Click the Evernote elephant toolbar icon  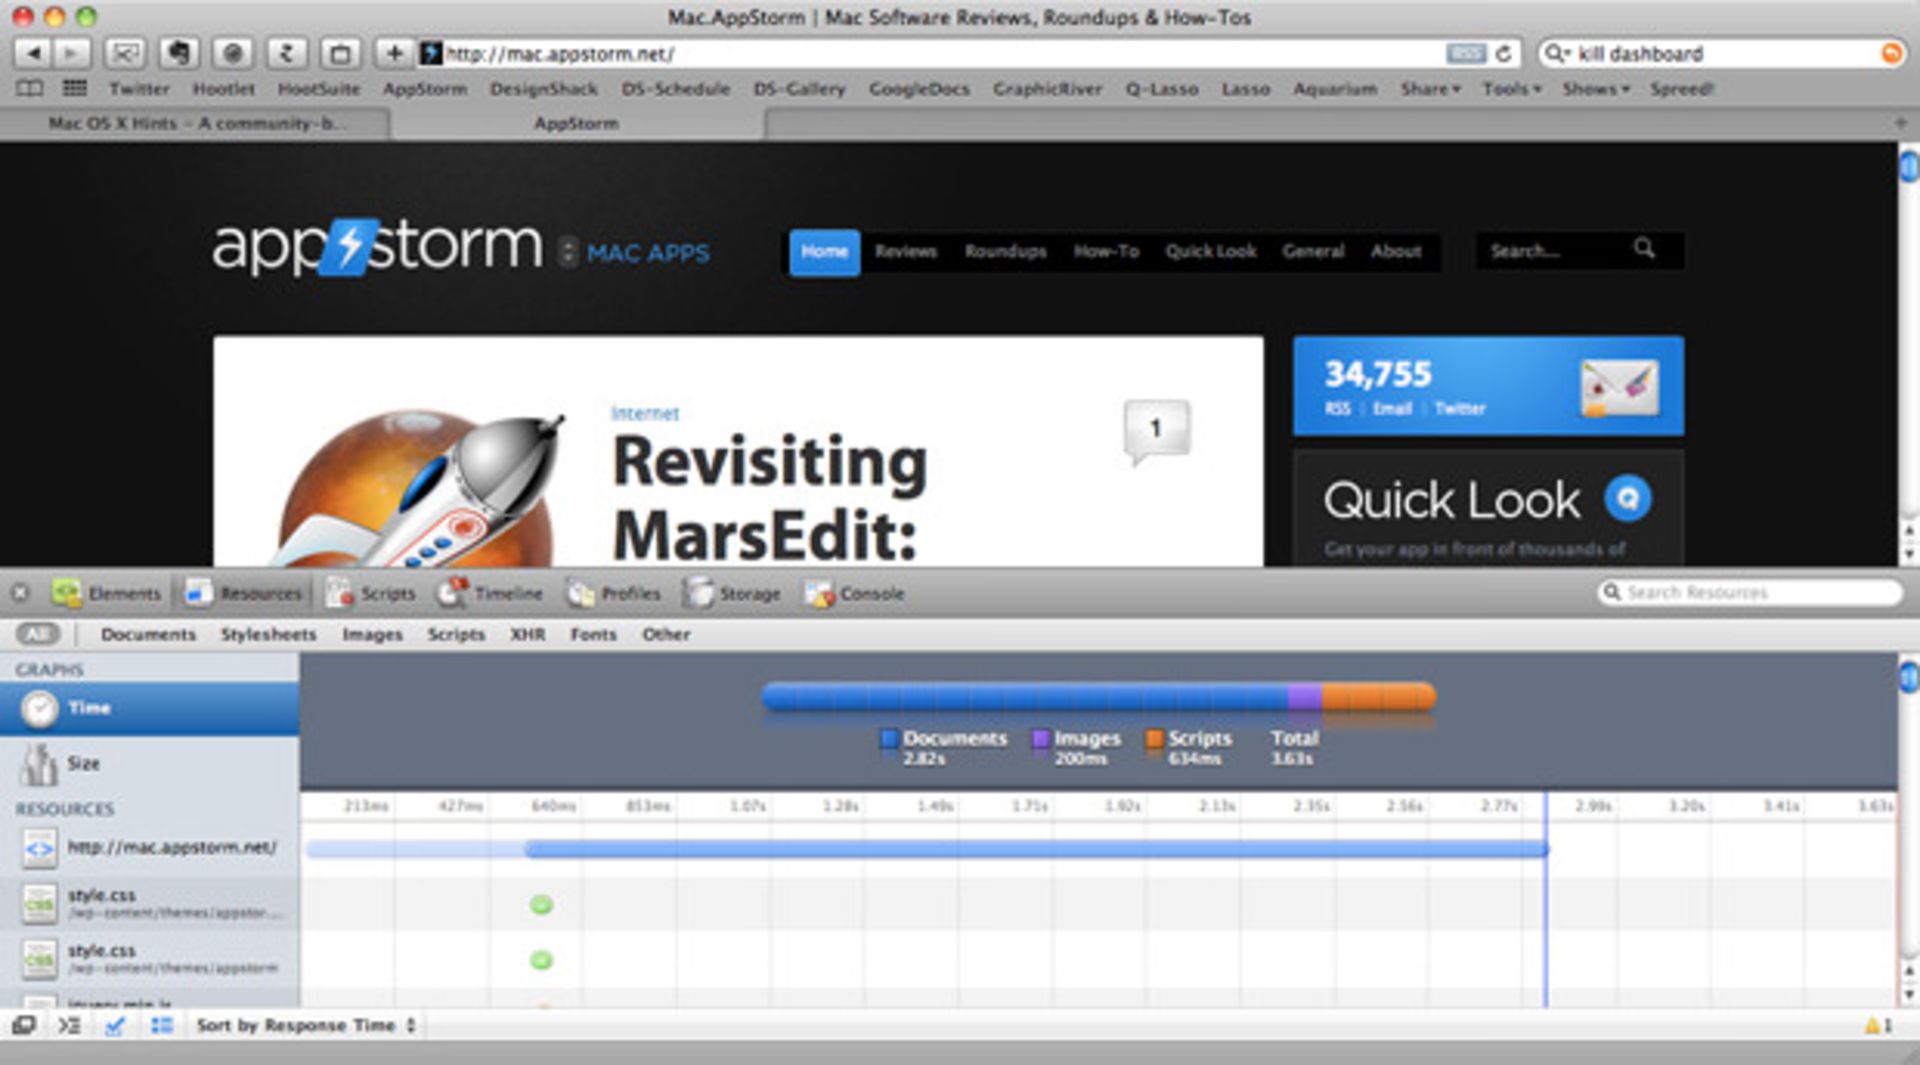[179, 53]
